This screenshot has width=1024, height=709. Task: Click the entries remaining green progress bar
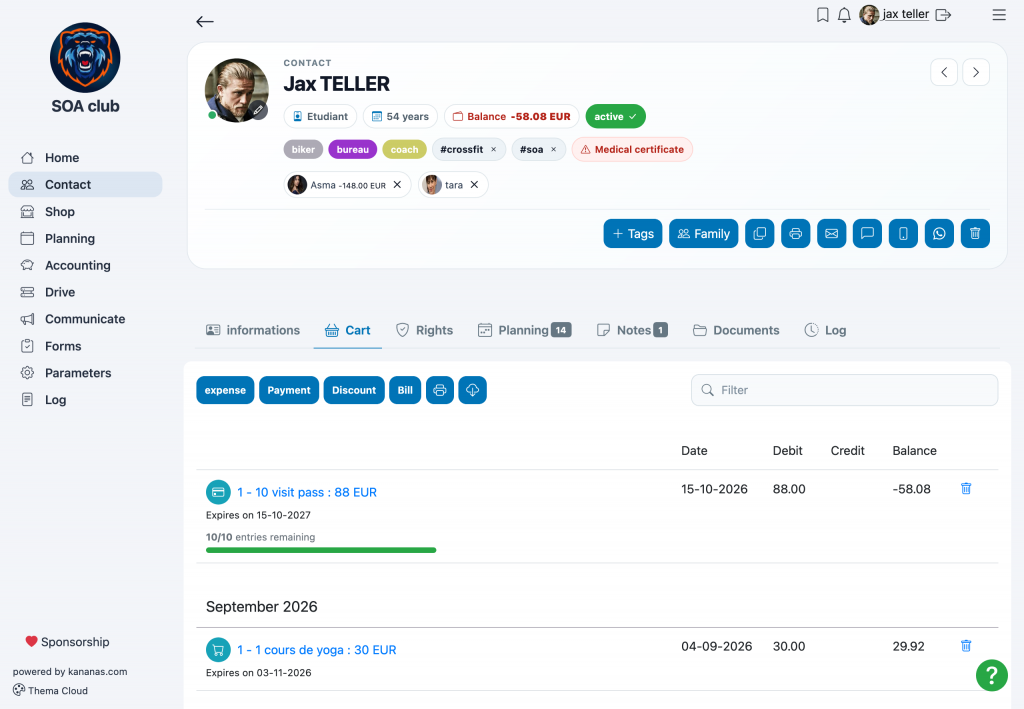pyautogui.click(x=321, y=550)
